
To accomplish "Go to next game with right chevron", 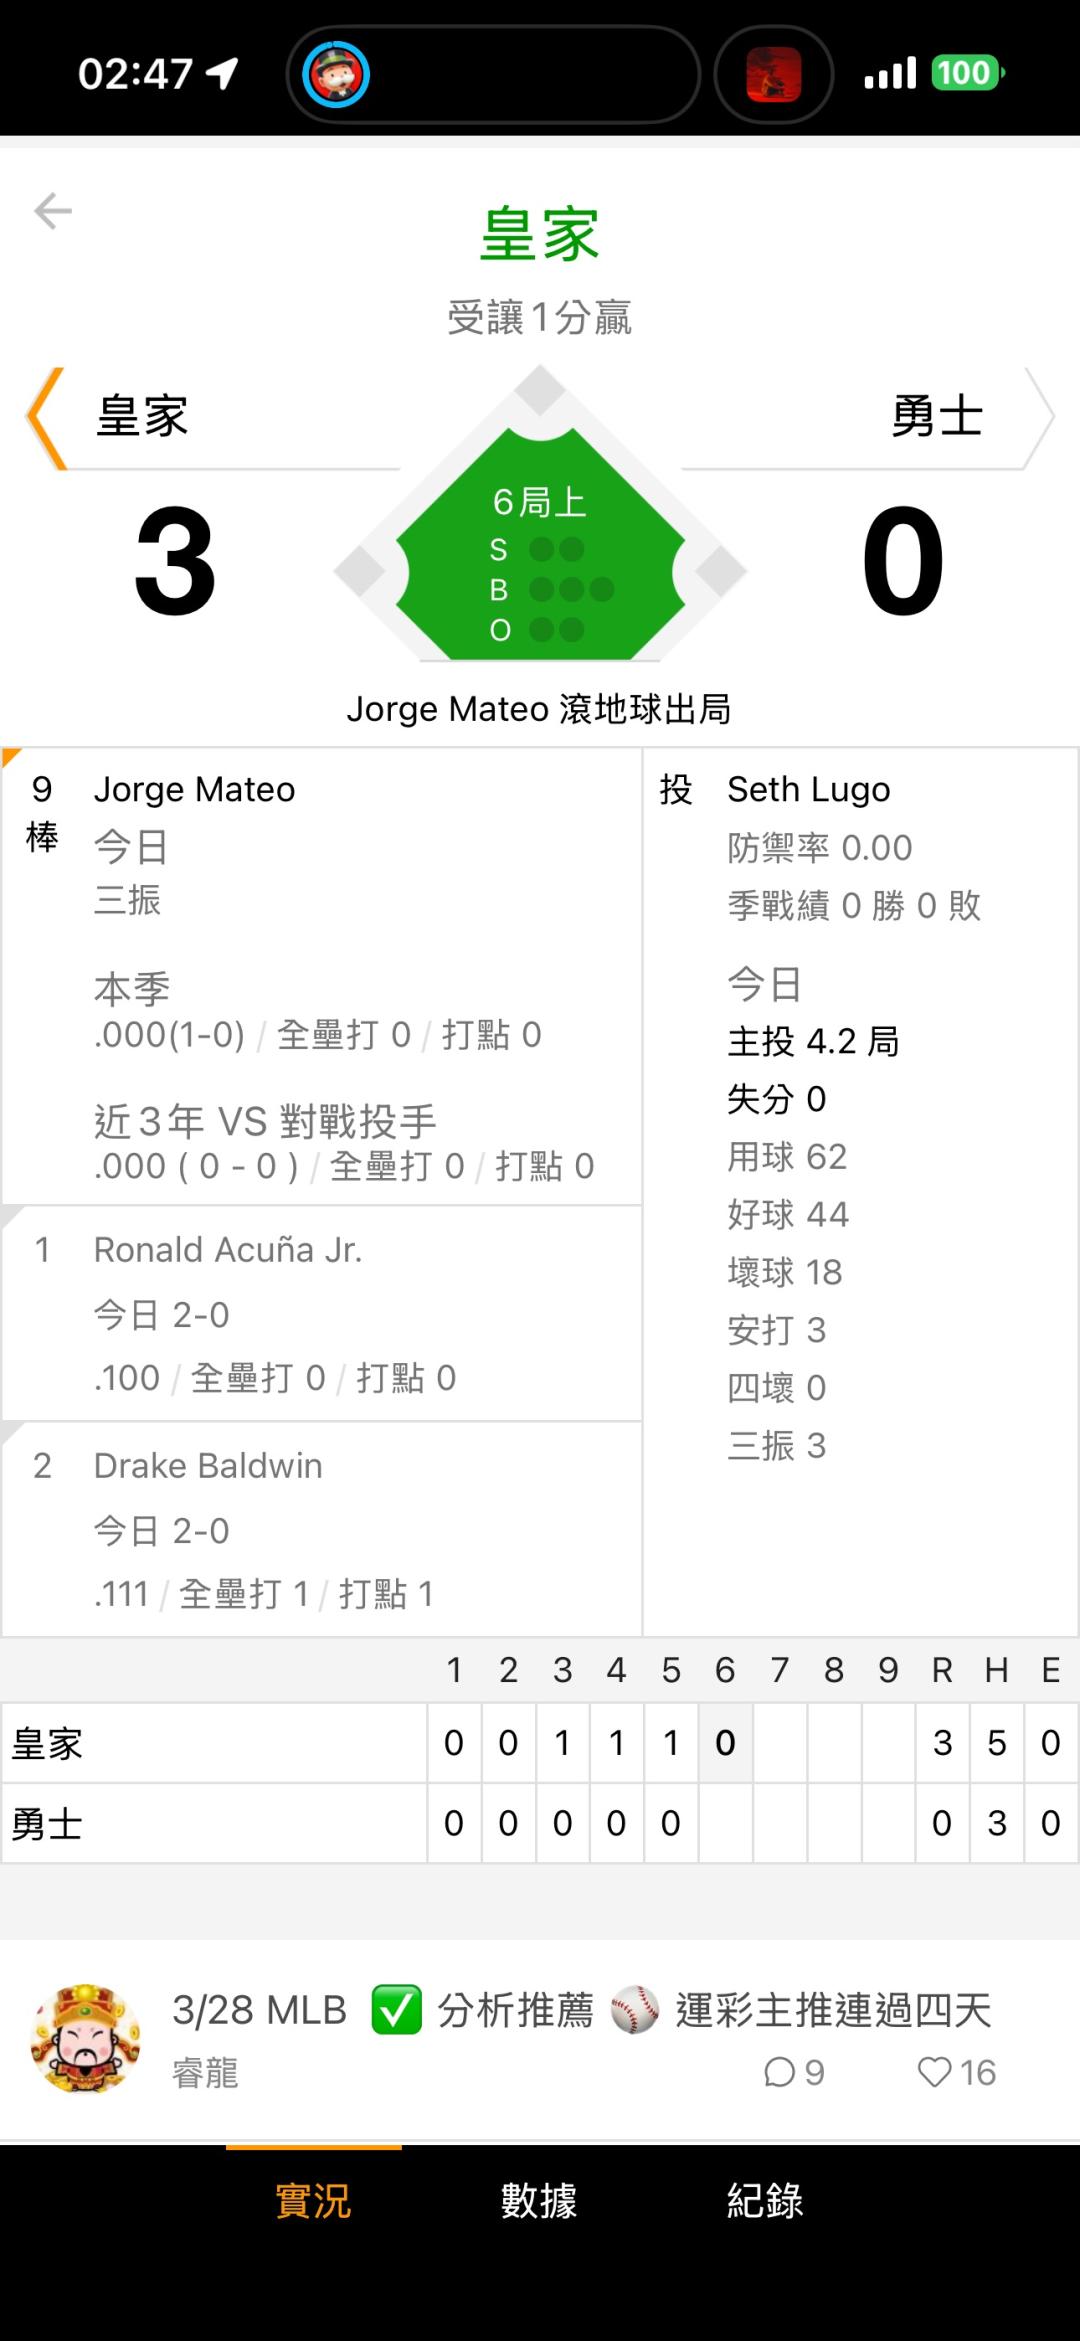I will [x=1039, y=418].
